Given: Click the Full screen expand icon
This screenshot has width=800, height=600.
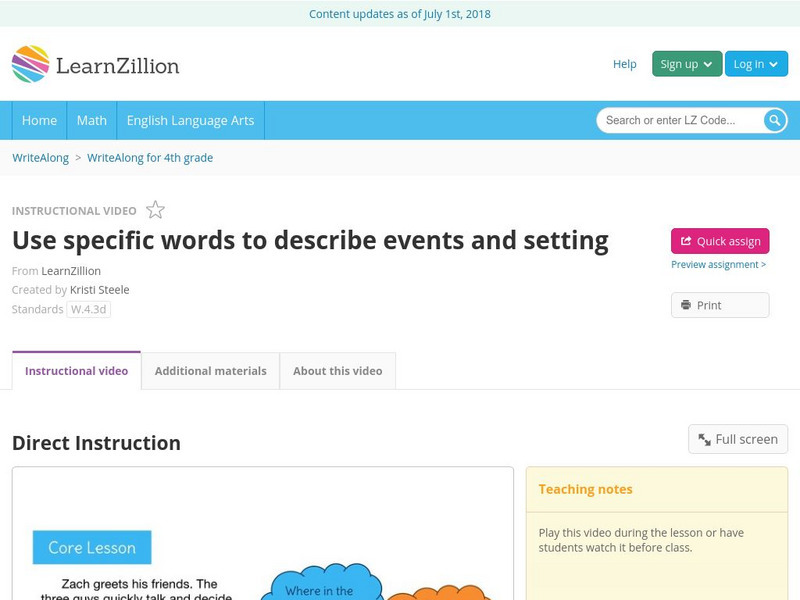Looking at the screenshot, I should [705, 439].
